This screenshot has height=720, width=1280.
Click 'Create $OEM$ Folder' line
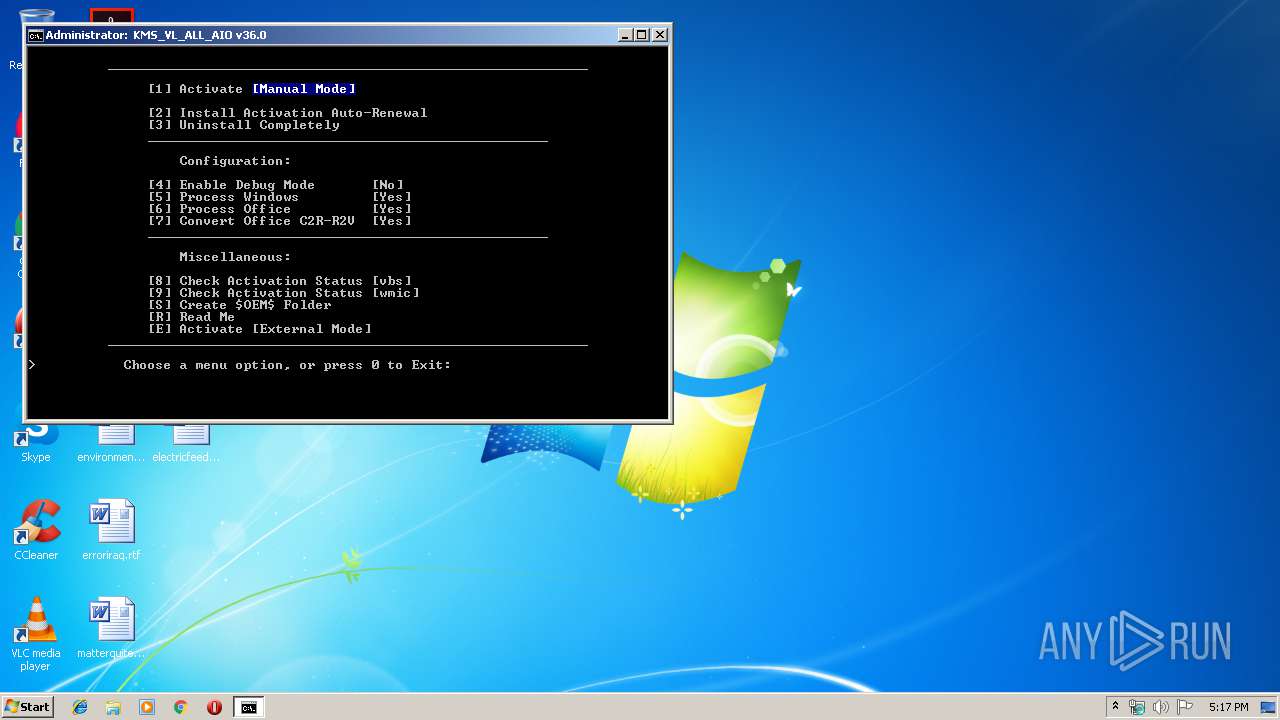click(240, 305)
